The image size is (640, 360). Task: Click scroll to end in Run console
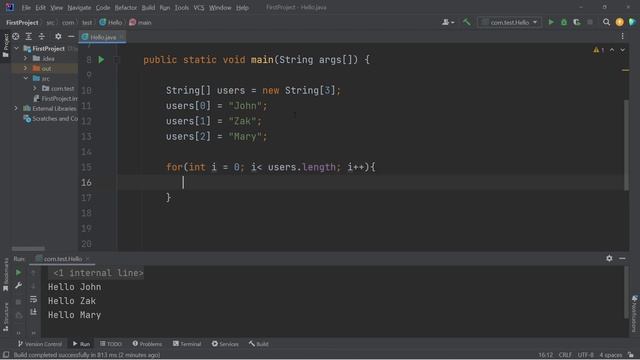pyautogui.click(x=33, y=313)
